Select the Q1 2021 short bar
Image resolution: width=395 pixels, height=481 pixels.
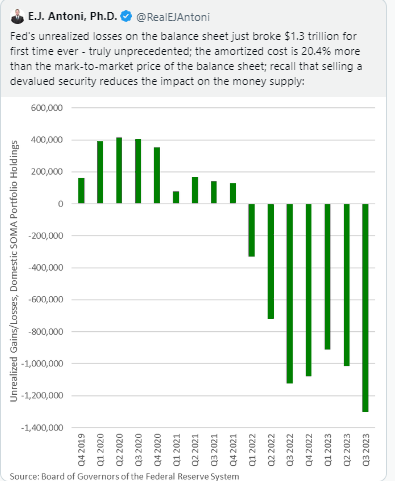(x=176, y=197)
